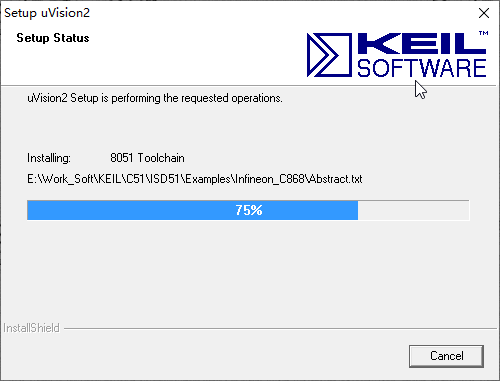
Task: Click the separator line beside InstallShield
Action: tap(280, 329)
